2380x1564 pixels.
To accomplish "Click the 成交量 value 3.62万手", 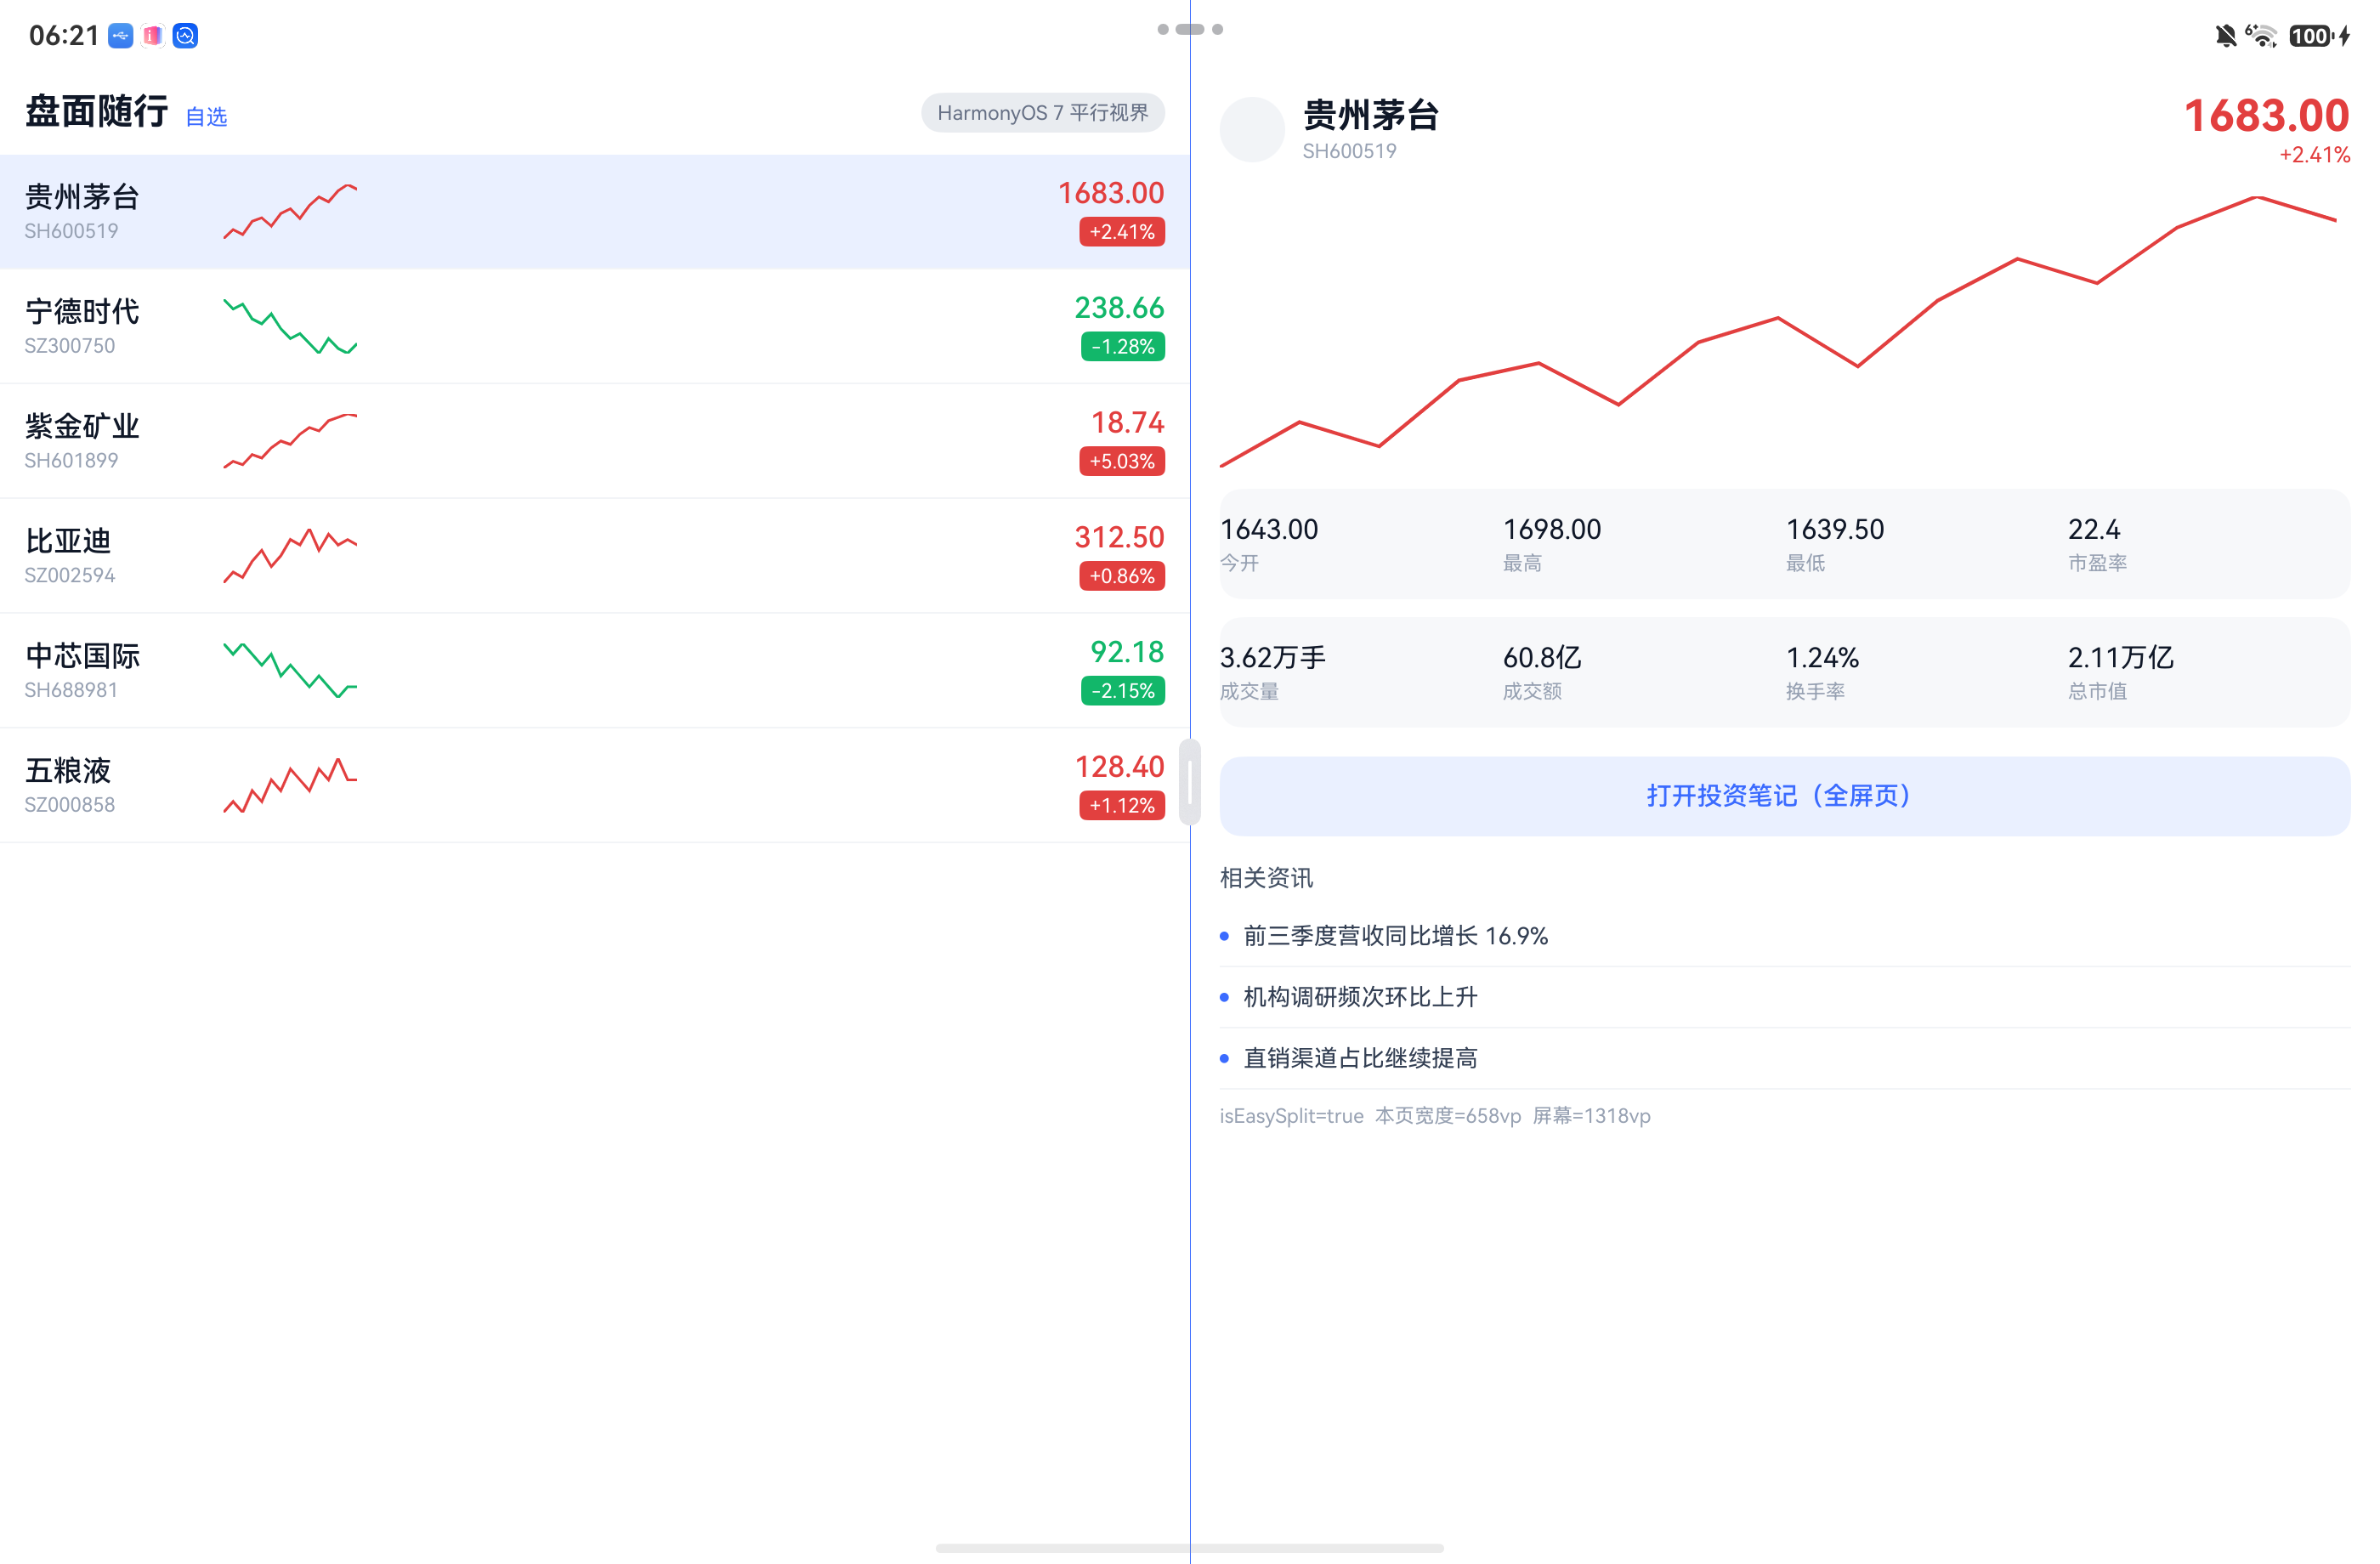I will (x=1272, y=657).
